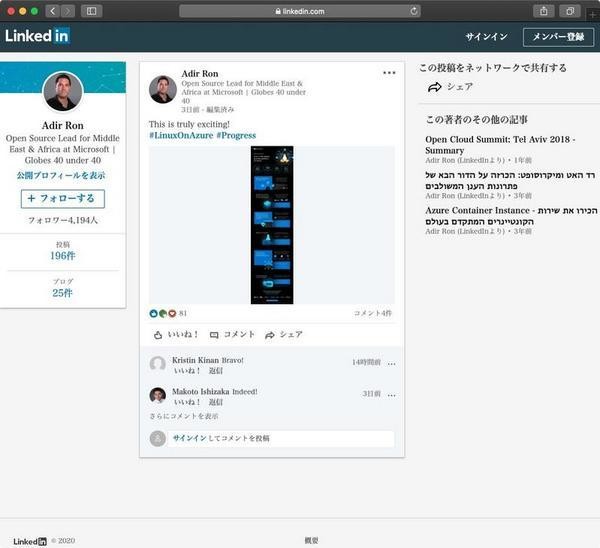This screenshot has width=600, height=548.
Task: Open post options three-dot menu
Action: click(389, 73)
